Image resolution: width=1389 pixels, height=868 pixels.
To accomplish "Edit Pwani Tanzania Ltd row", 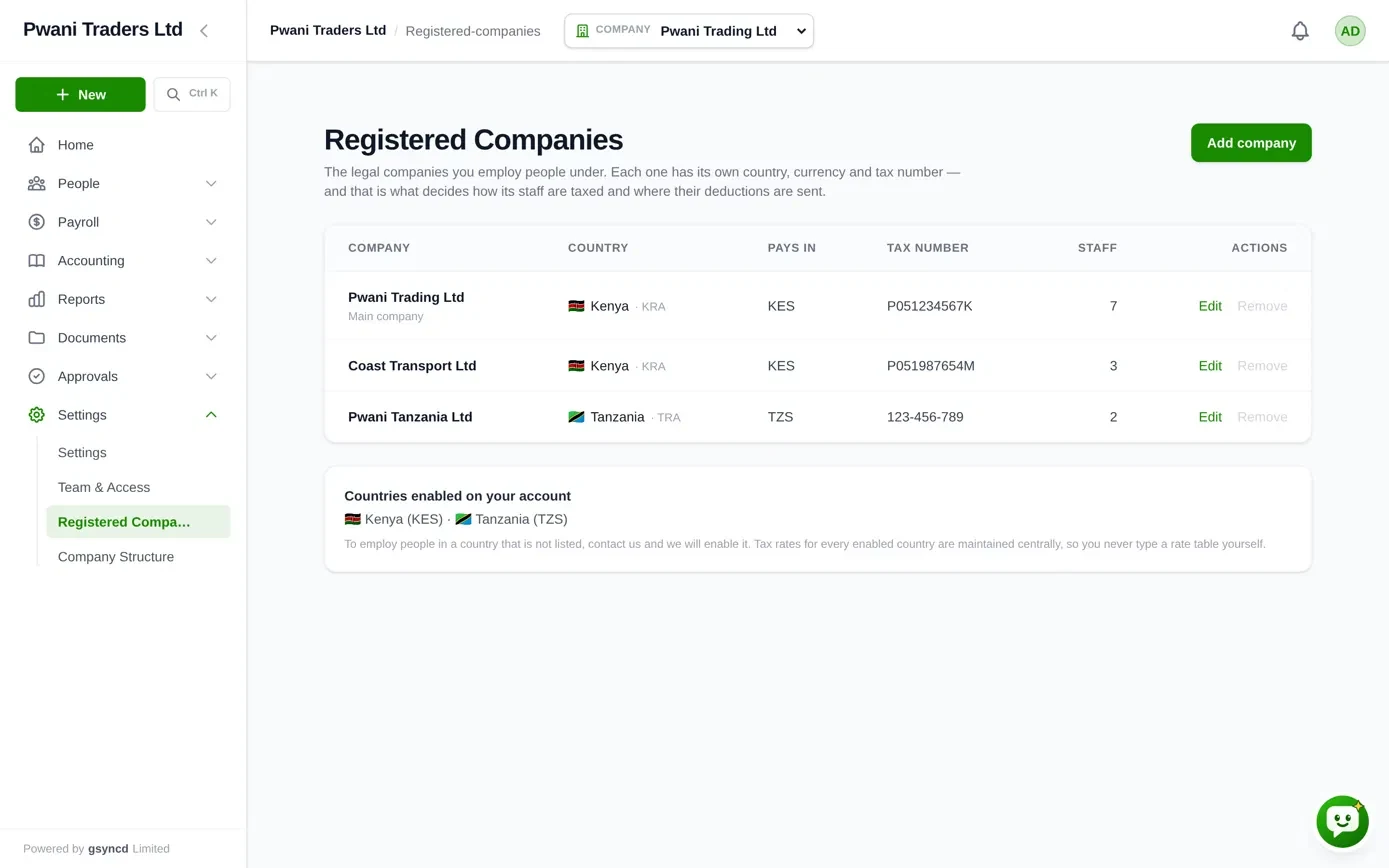I will tap(1210, 417).
